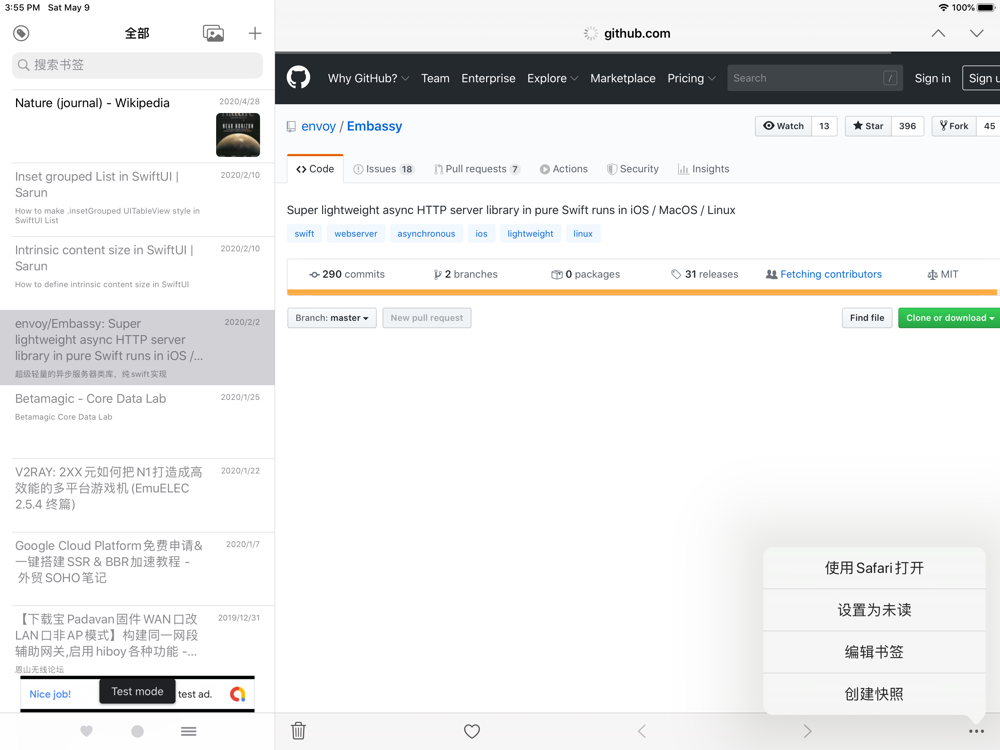Select 设置为未读 menu option
This screenshot has height=750, width=1000.
874,610
